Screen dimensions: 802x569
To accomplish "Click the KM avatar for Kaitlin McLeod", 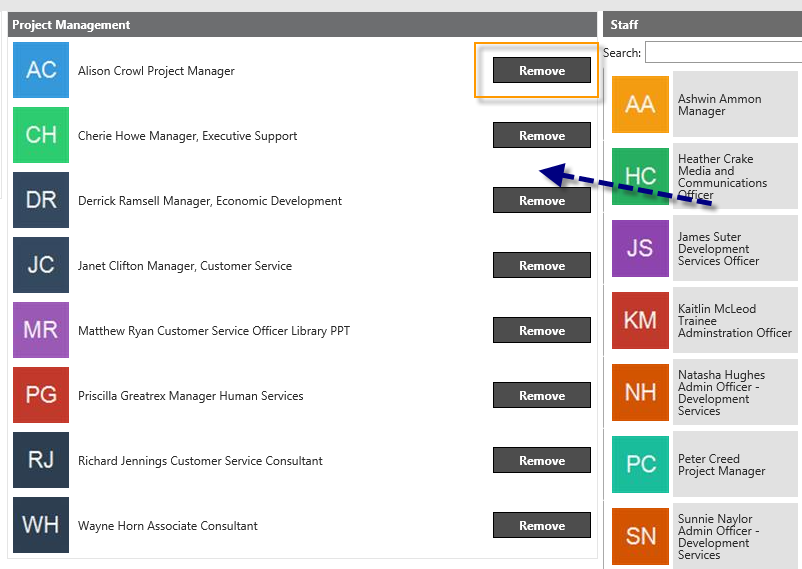I will 640,320.
